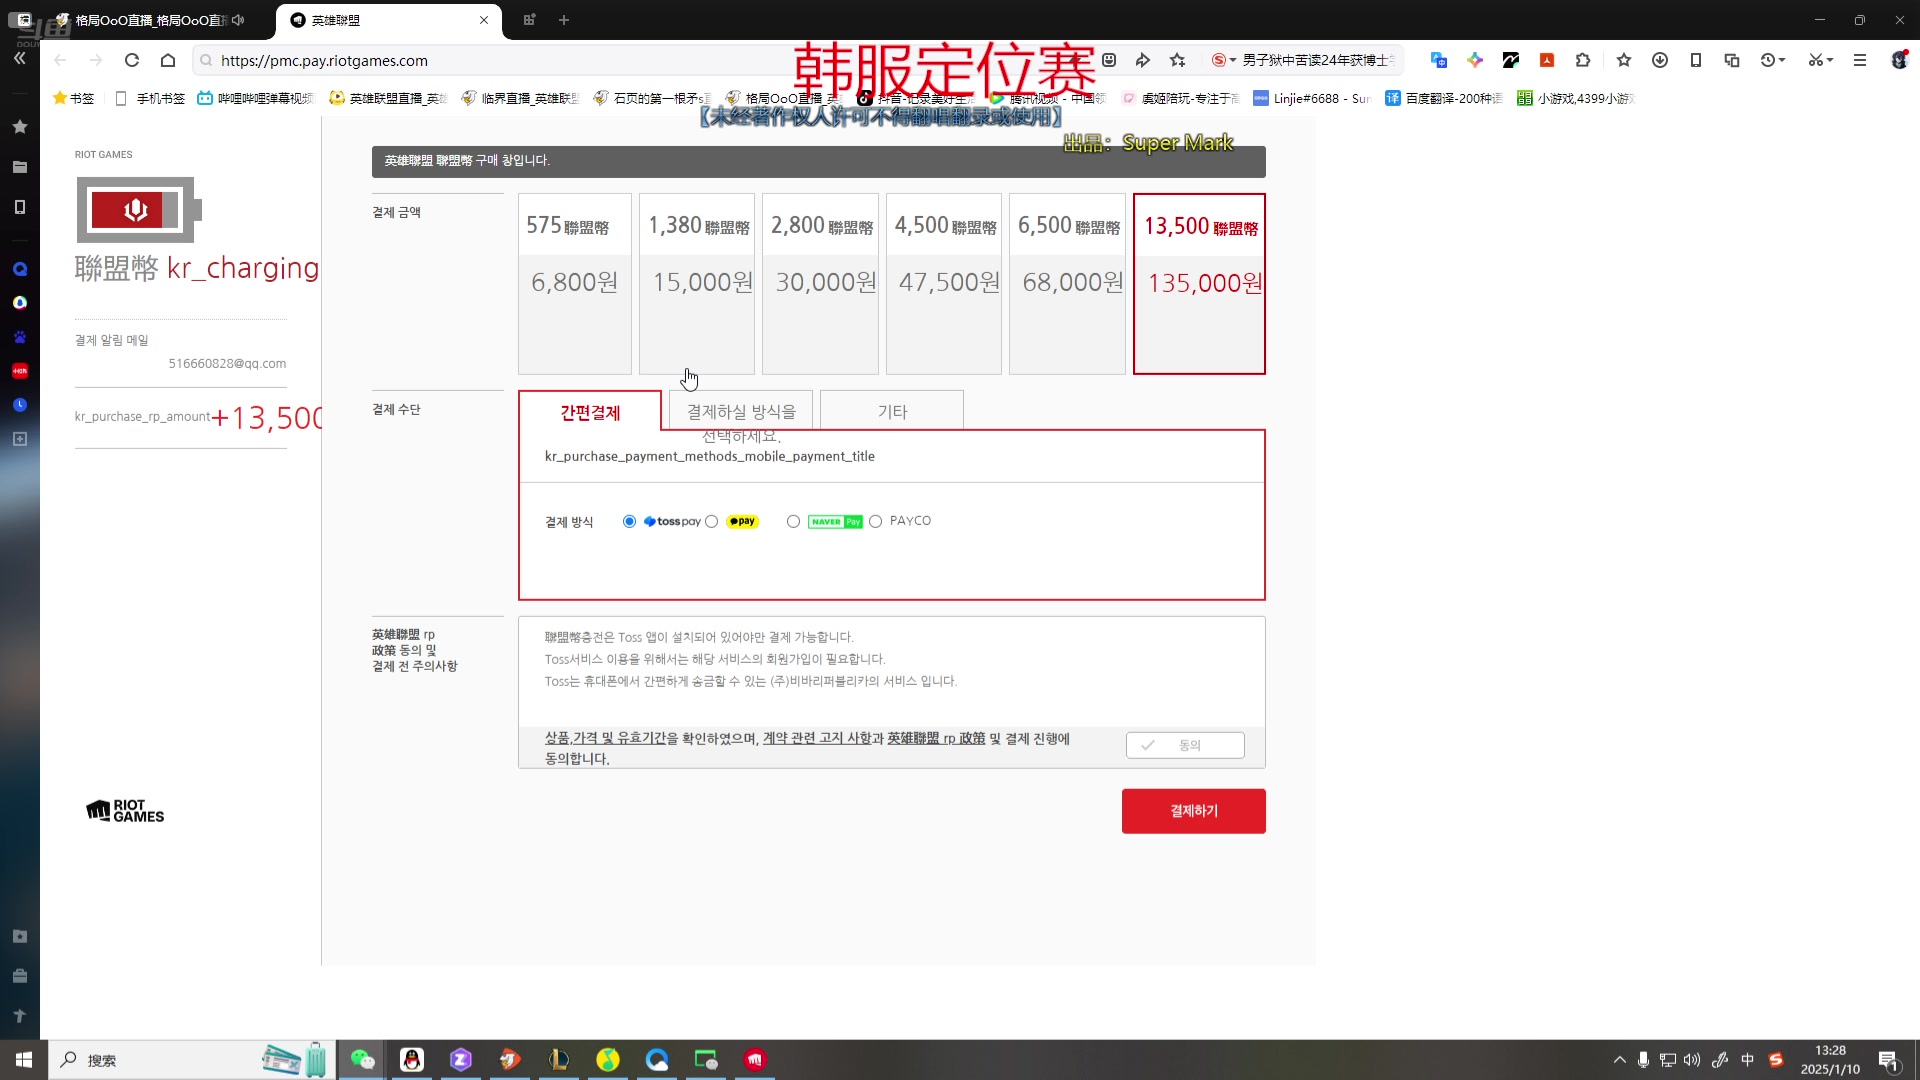Screen dimensions: 1920x1080
Task: Select the 4,500 聯盟幣 47,500원 package
Action: tap(944, 284)
